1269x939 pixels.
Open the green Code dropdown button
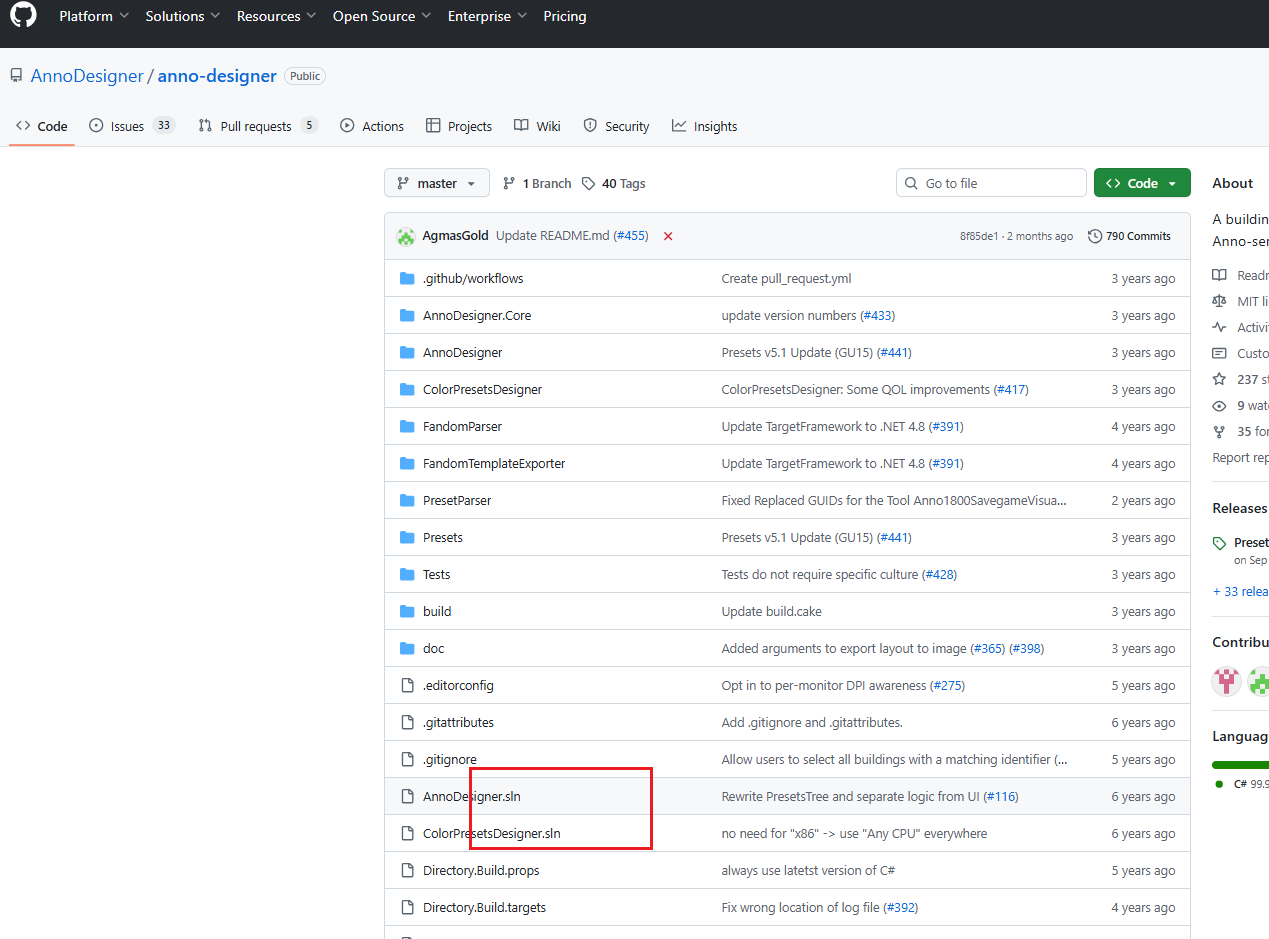[1142, 183]
